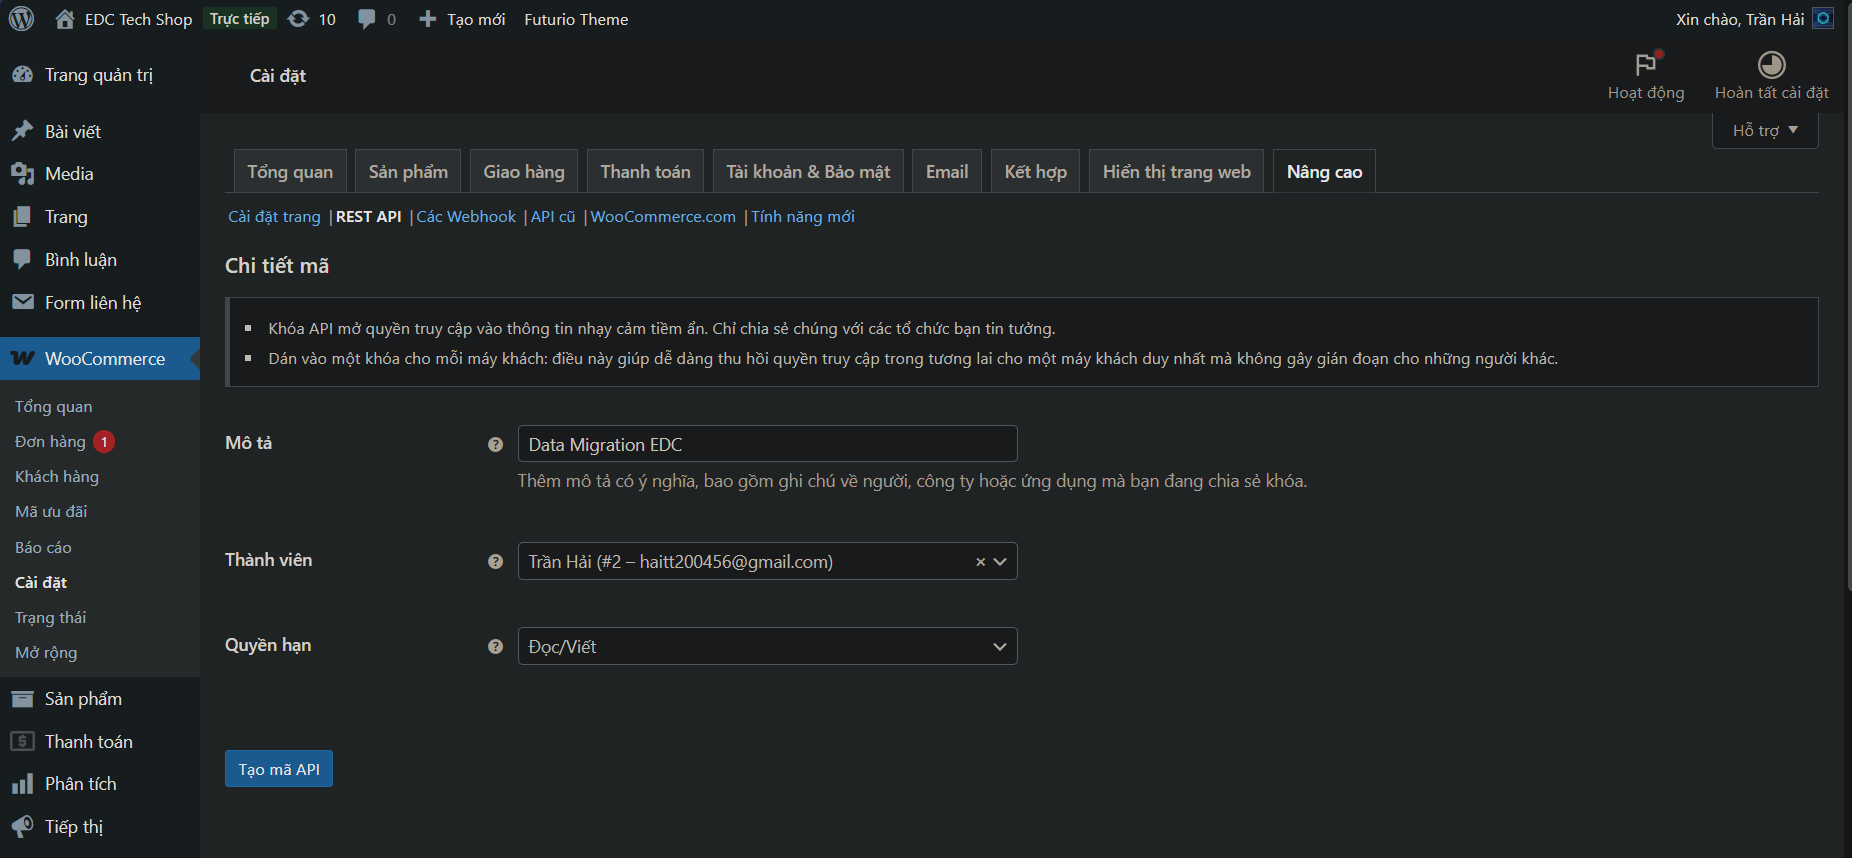Click the user avatar icon by Trần Hải
The image size is (1852, 858).
[1823, 19]
